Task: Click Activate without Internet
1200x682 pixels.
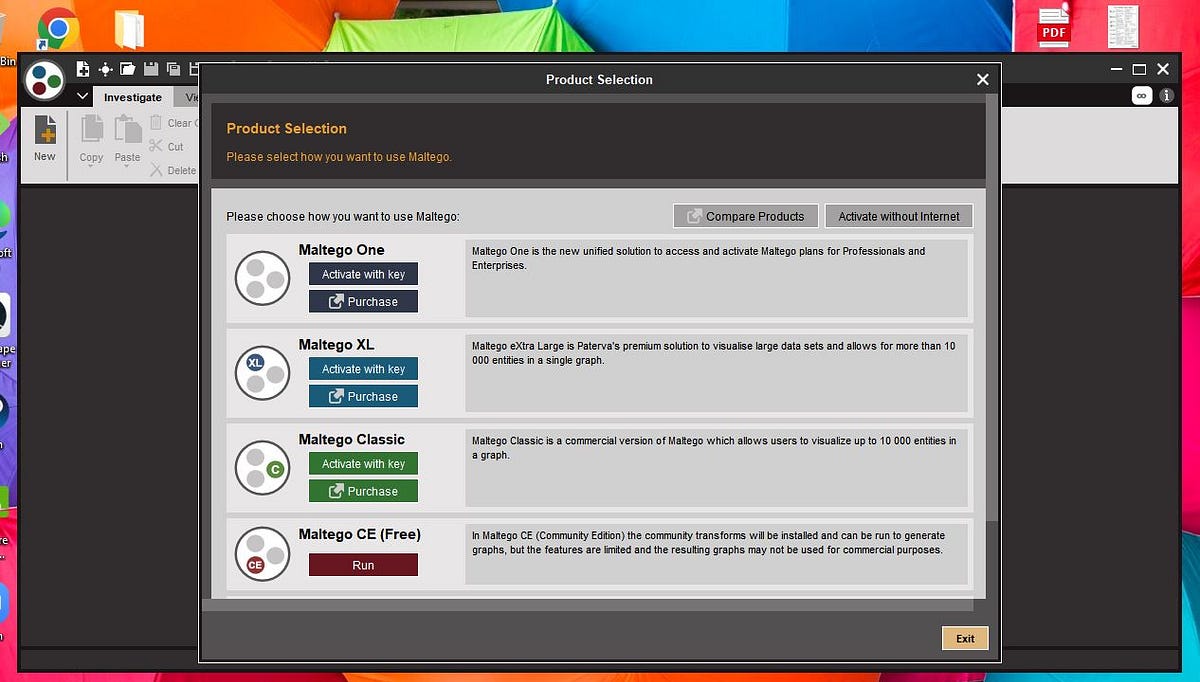Action: [x=898, y=216]
